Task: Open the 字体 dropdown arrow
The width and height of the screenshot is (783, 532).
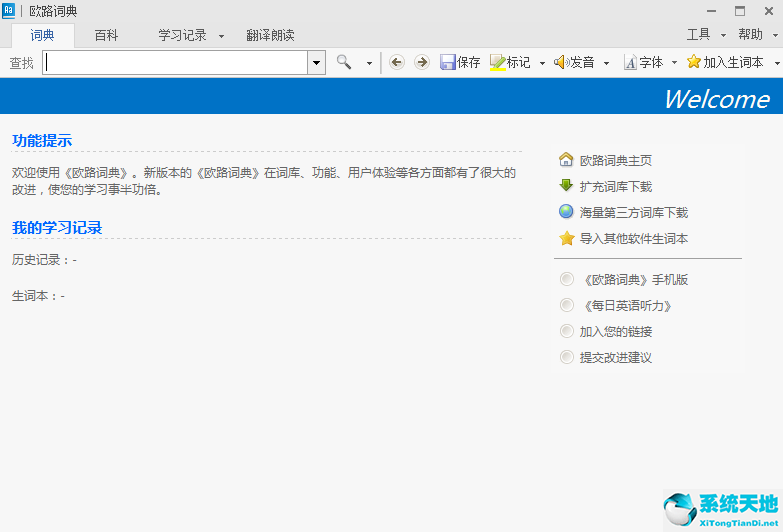Action: click(674, 63)
